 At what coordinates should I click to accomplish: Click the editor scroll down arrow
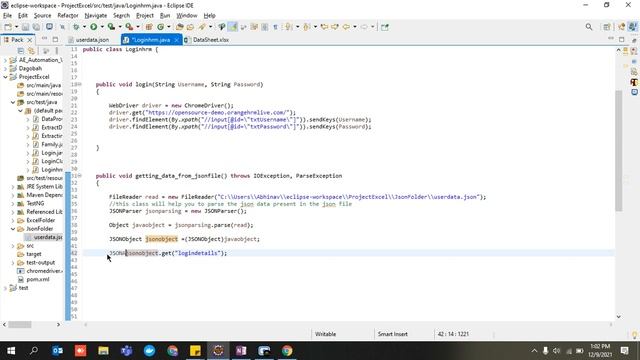tap(619, 317)
